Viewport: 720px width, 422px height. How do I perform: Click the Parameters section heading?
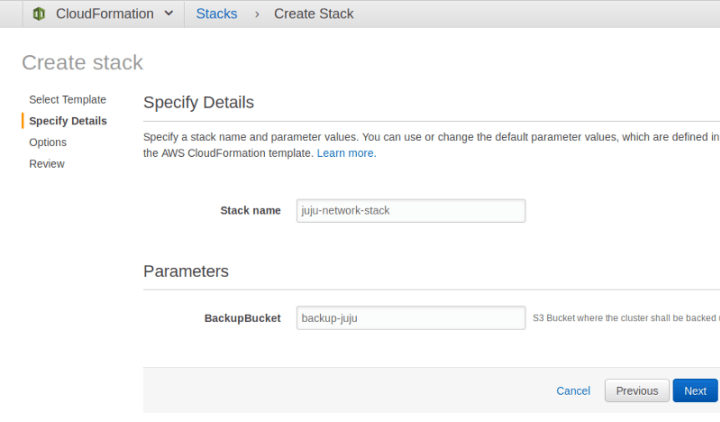click(186, 271)
